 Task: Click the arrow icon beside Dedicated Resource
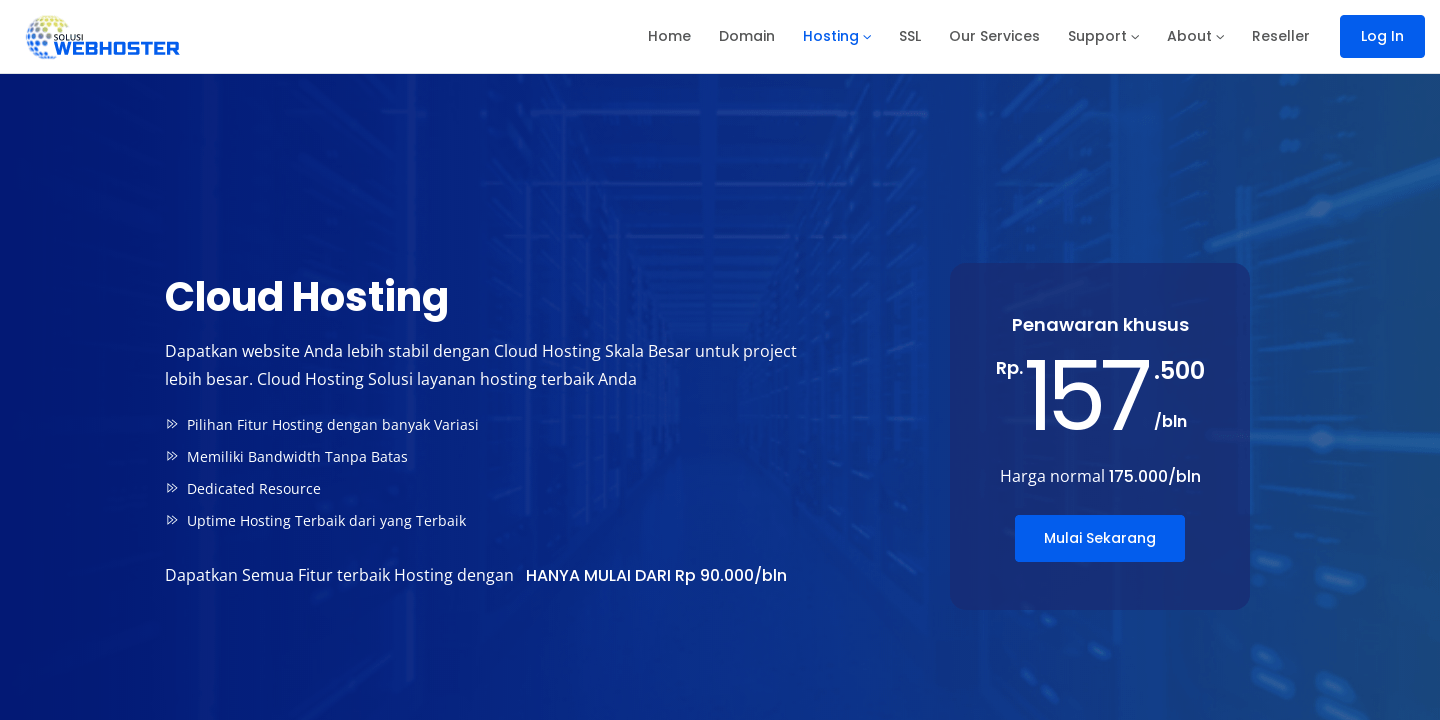(x=172, y=488)
